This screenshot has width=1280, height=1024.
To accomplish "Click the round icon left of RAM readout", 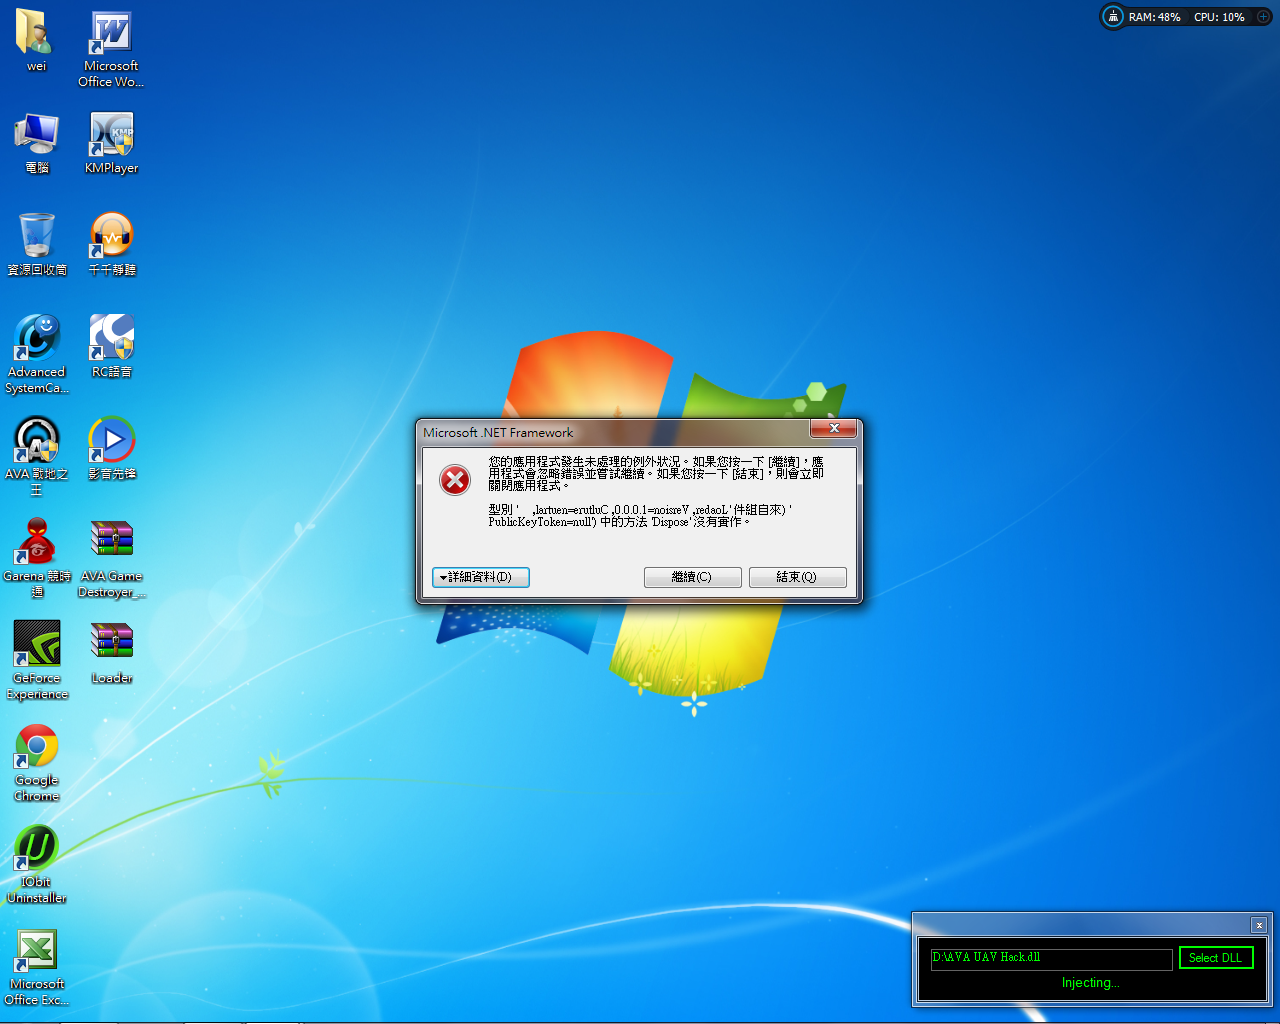I will point(1113,17).
